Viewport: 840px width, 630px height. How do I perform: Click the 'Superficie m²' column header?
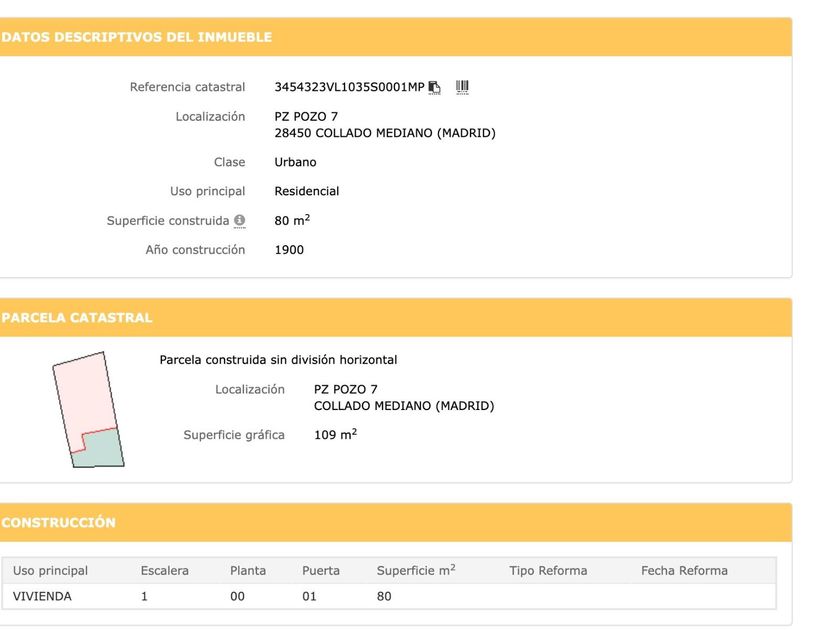[x=416, y=570]
